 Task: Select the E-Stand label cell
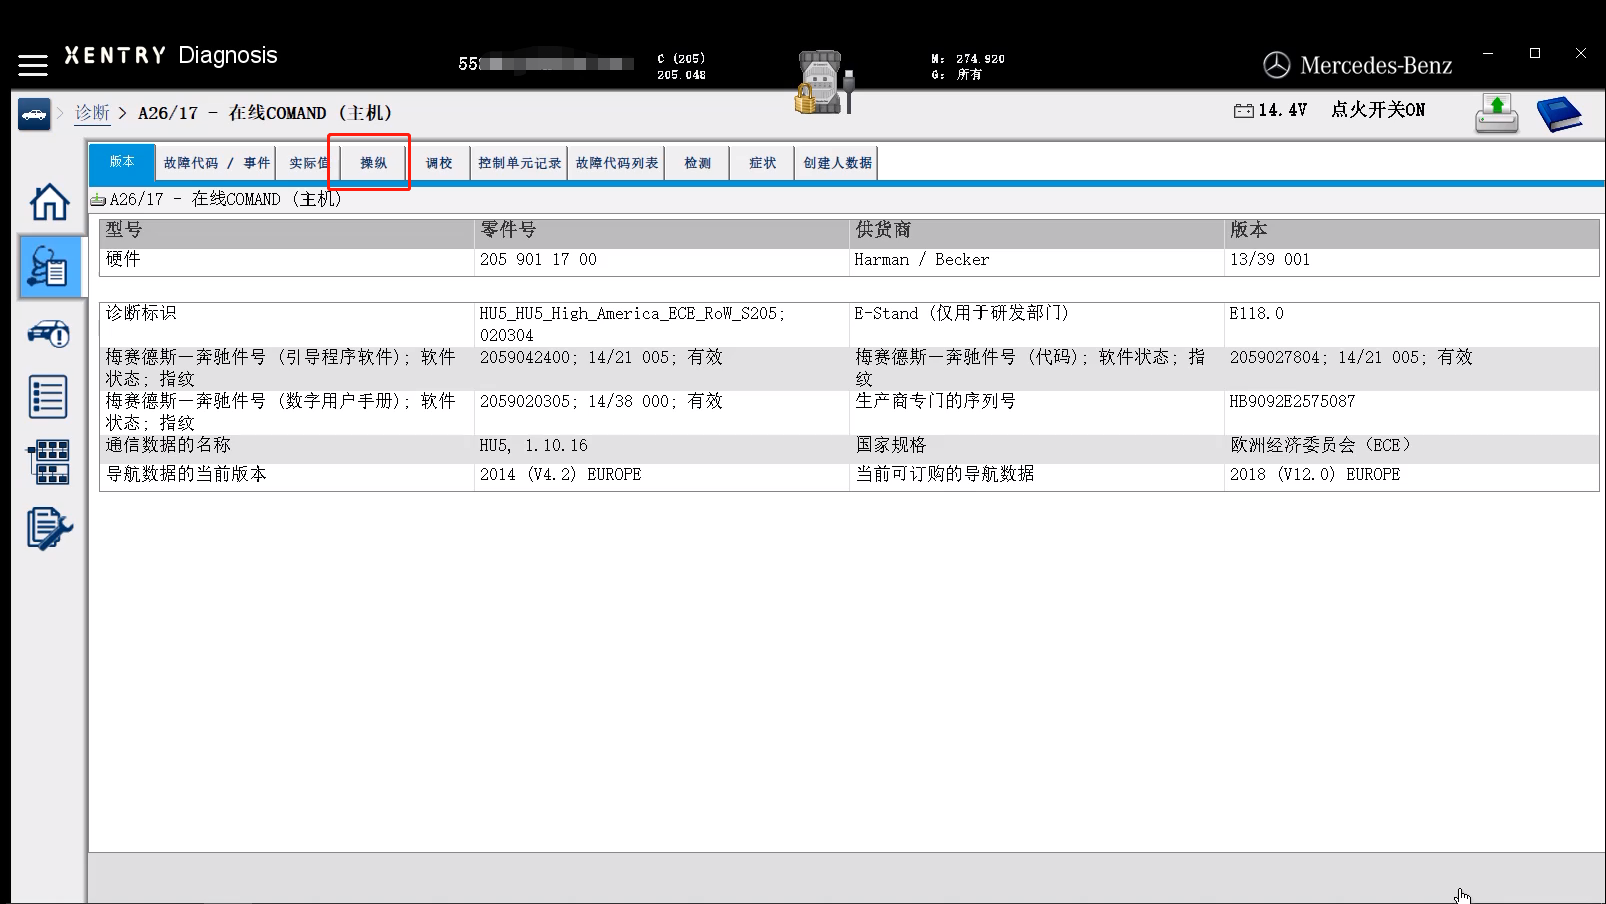pyautogui.click(x=962, y=314)
